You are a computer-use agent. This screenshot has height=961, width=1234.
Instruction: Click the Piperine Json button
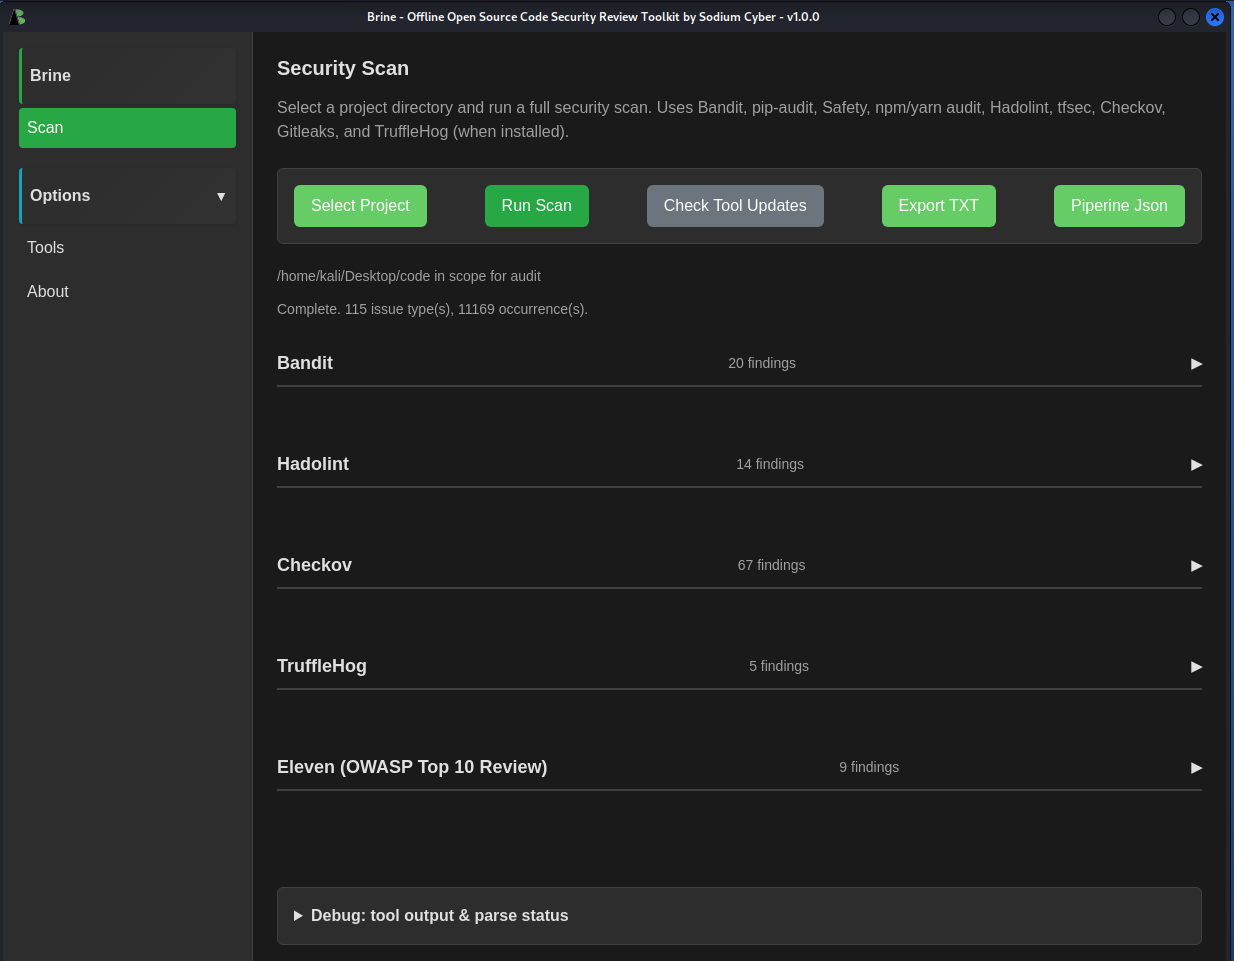(1118, 206)
